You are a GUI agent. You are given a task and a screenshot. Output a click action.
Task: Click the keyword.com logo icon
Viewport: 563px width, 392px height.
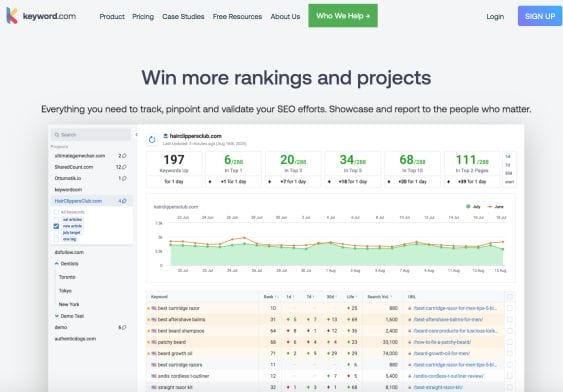tap(12, 16)
